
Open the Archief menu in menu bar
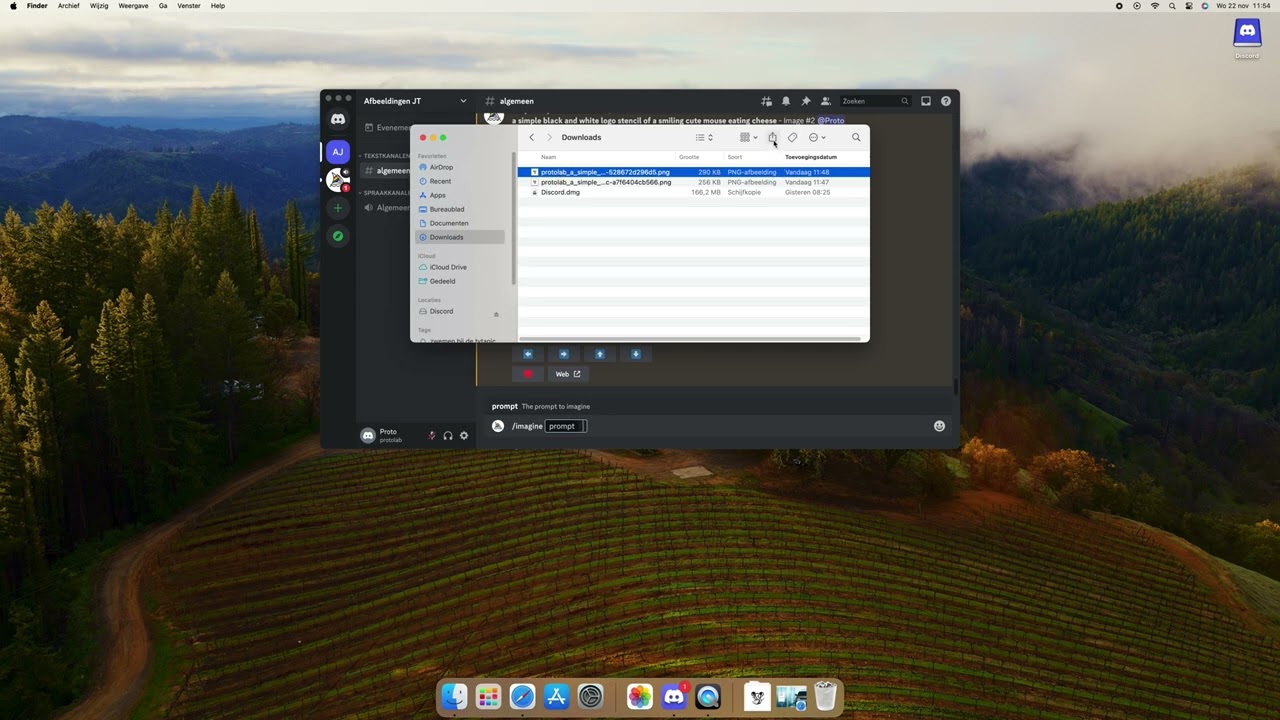69,6
